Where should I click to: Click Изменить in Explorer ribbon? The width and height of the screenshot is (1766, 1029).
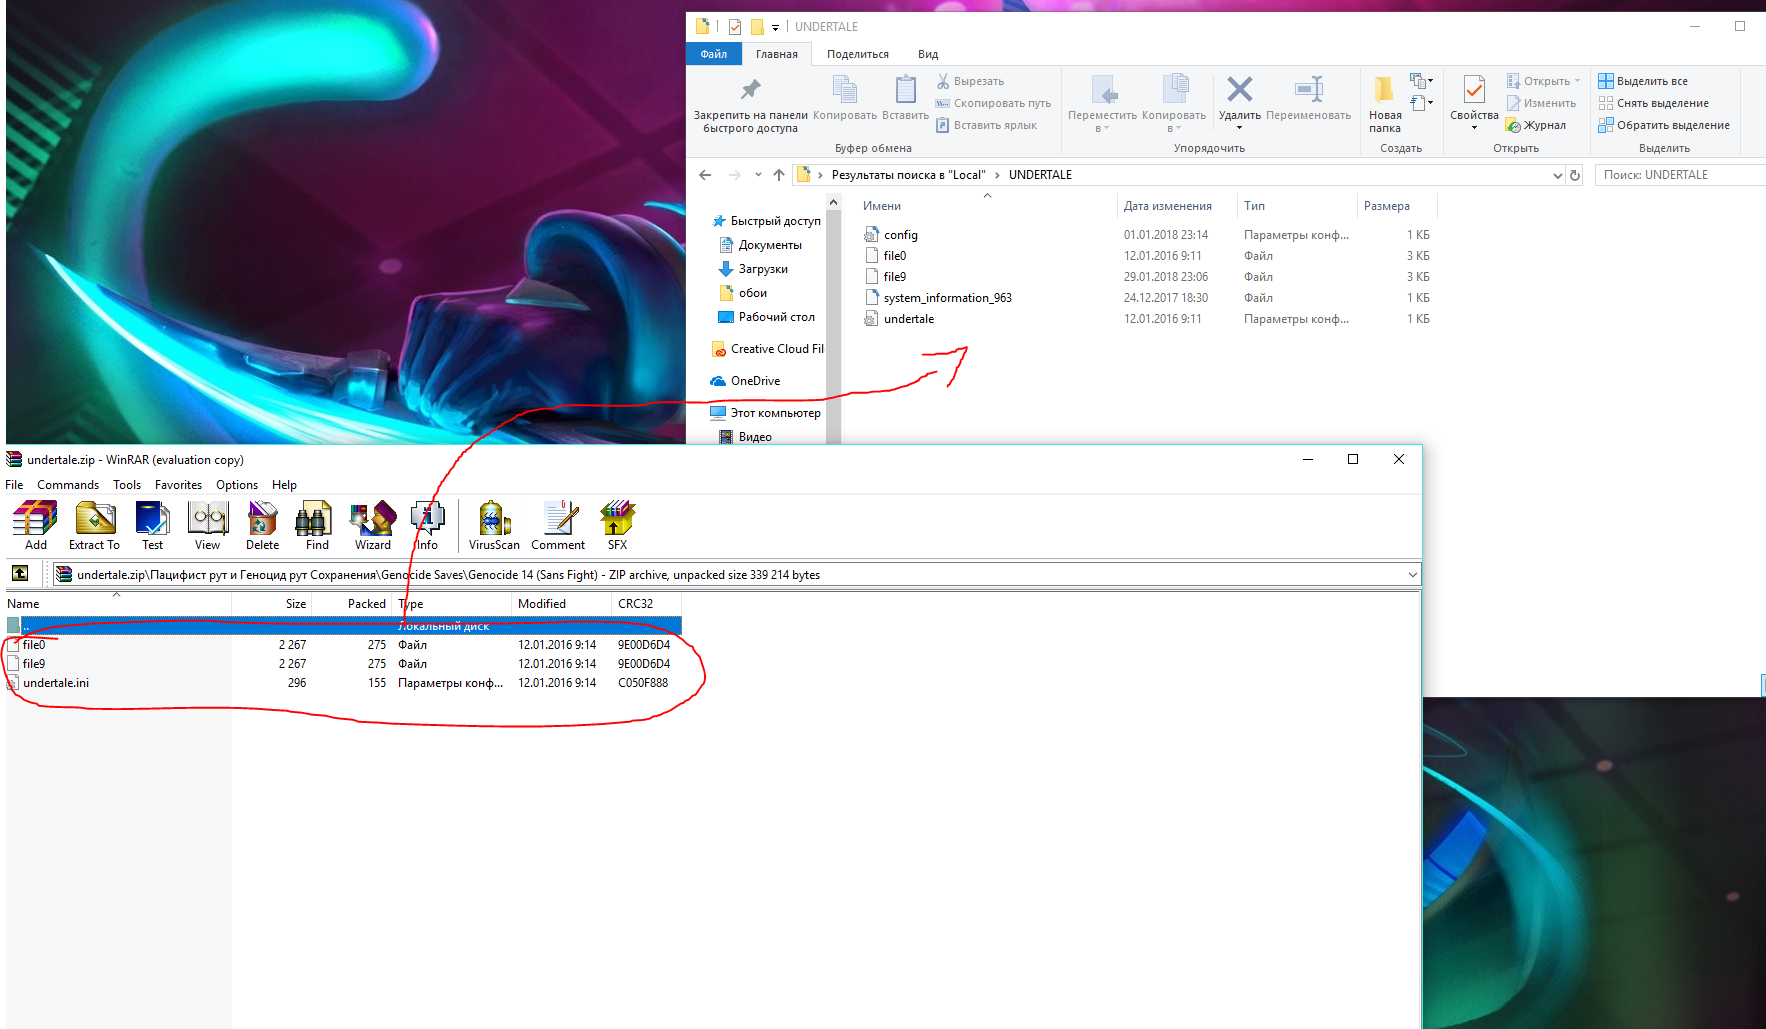coord(1541,103)
